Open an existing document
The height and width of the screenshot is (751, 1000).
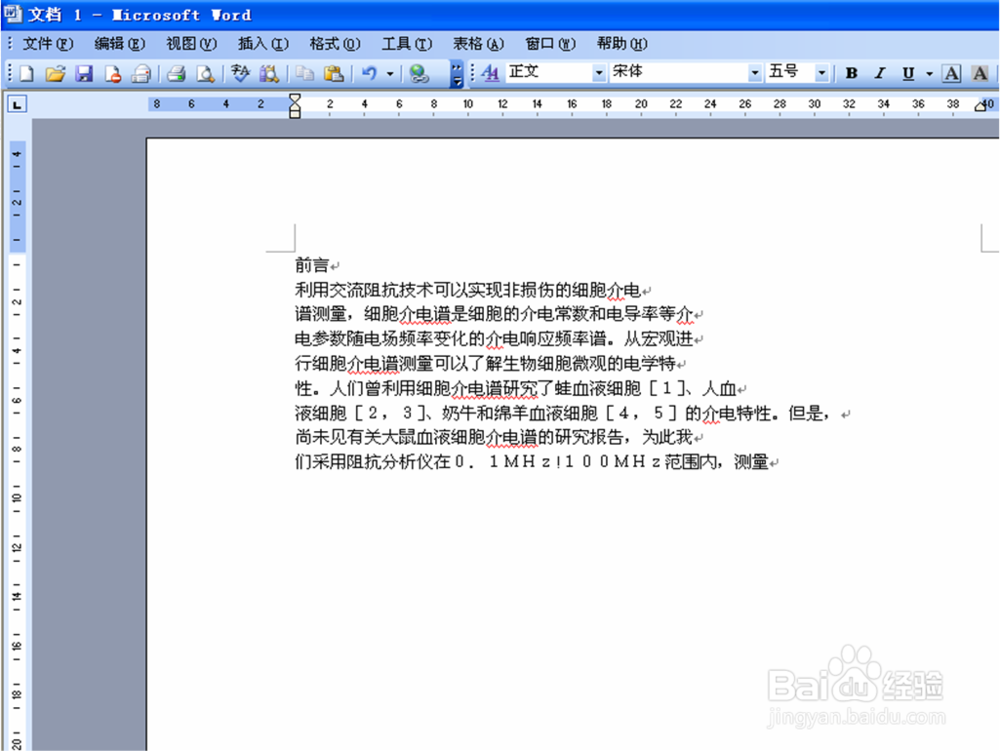point(55,72)
